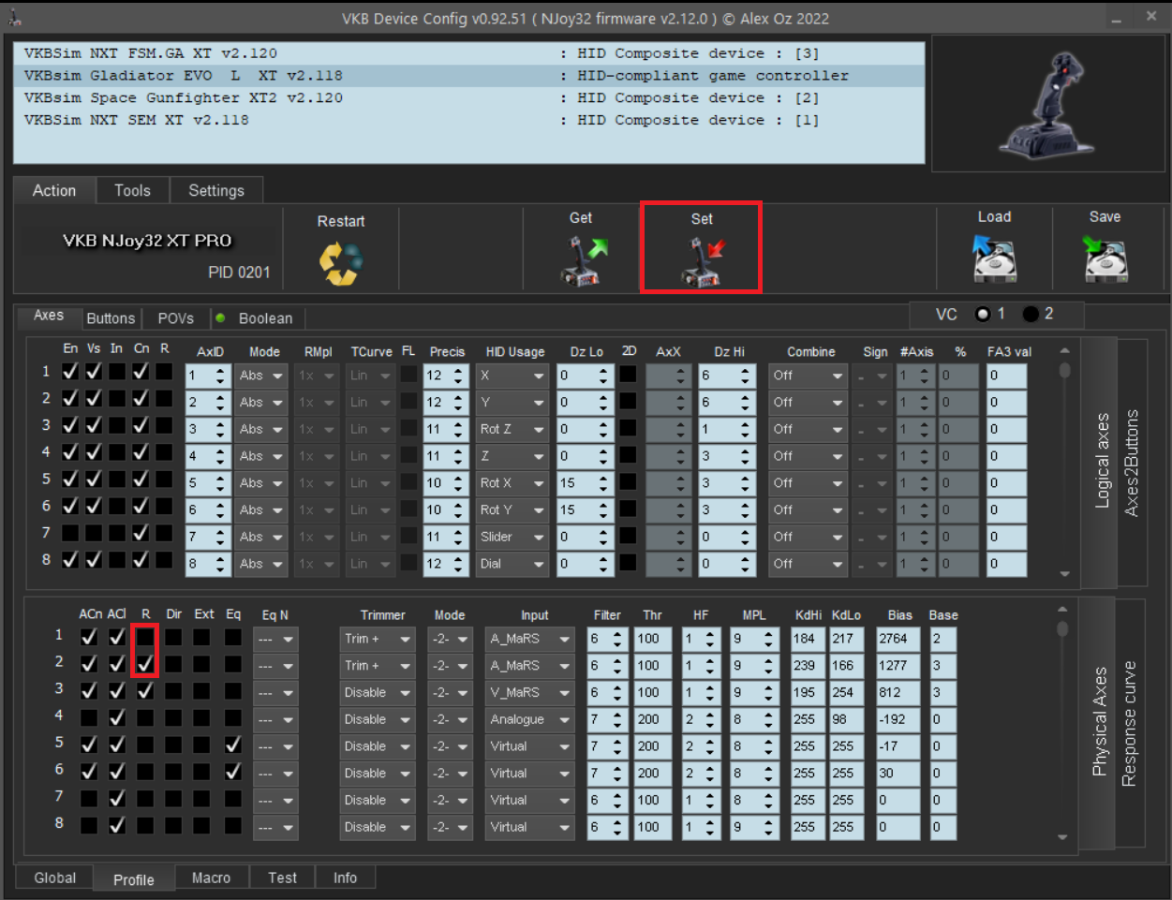Toggle R checkbox for physical axis 2

coord(145,664)
